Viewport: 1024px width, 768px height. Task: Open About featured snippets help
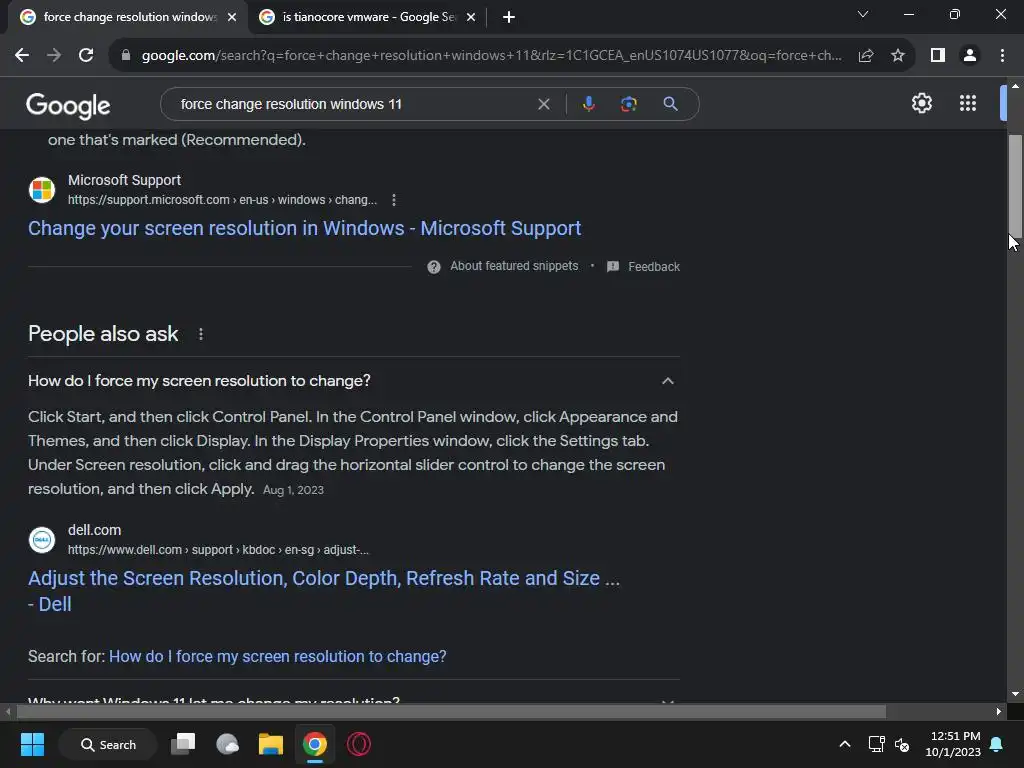click(x=434, y=266)
